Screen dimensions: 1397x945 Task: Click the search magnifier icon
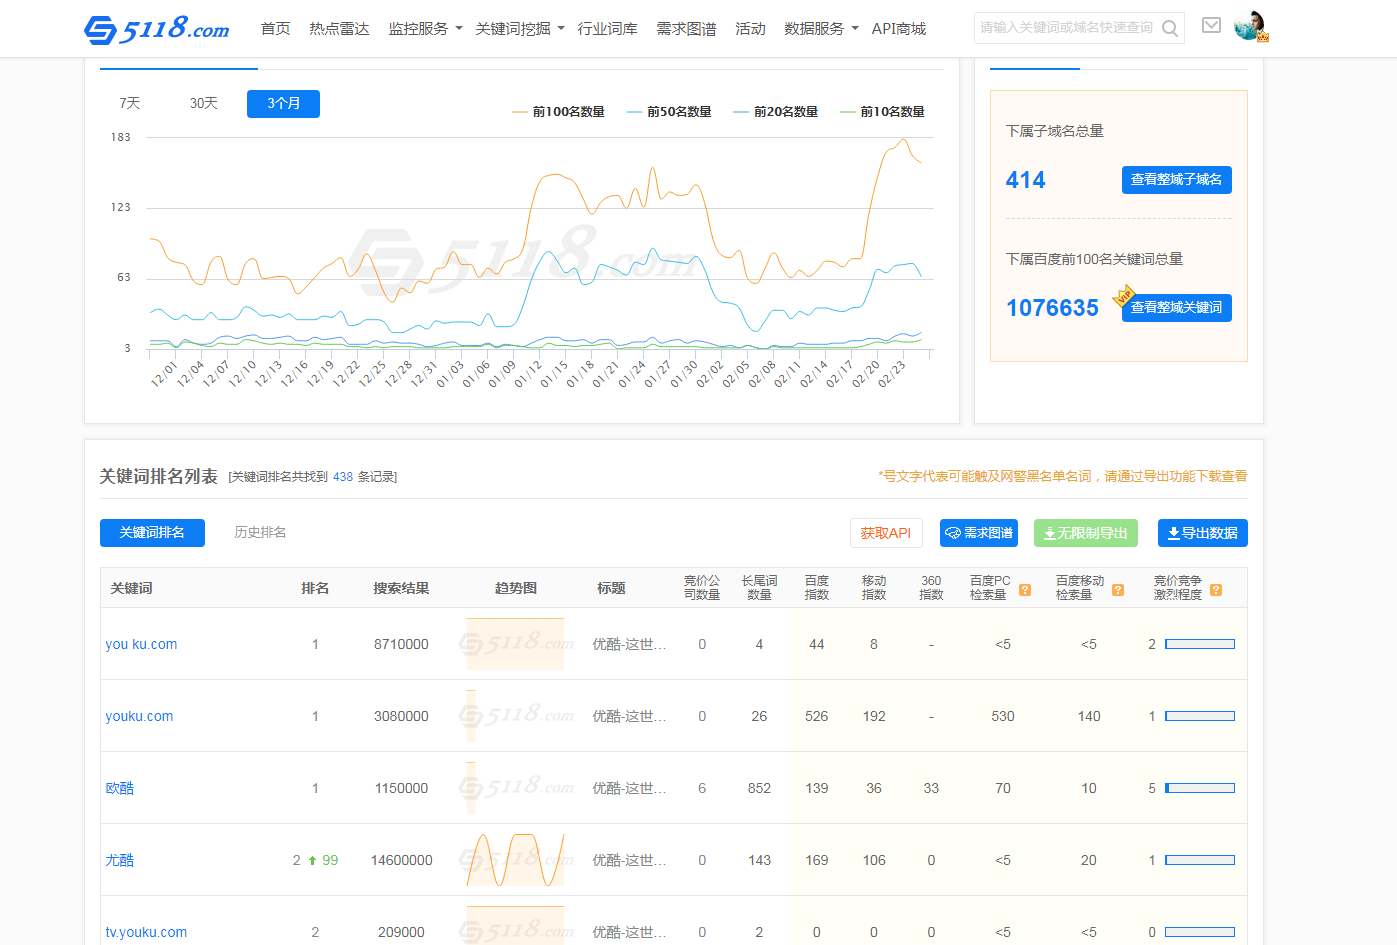coord(1169,29)
